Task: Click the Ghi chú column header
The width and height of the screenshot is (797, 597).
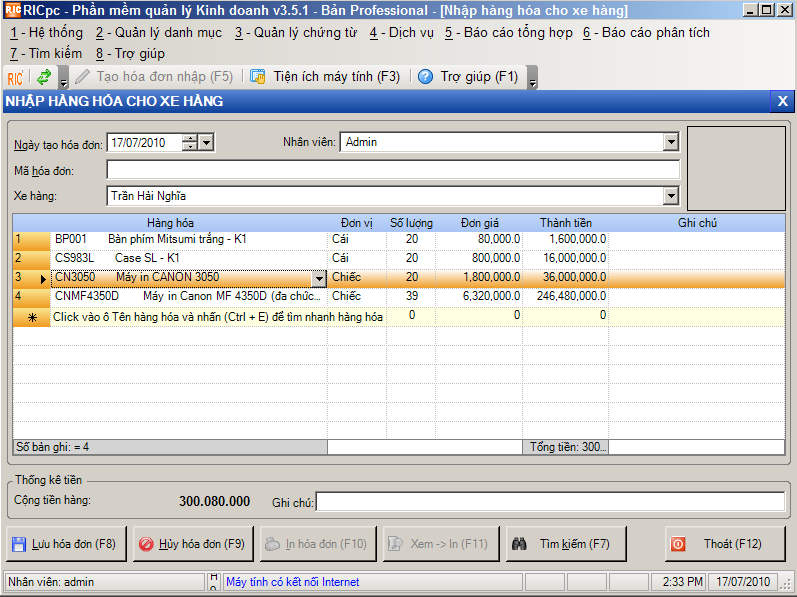Action: [x=697, y=223]
